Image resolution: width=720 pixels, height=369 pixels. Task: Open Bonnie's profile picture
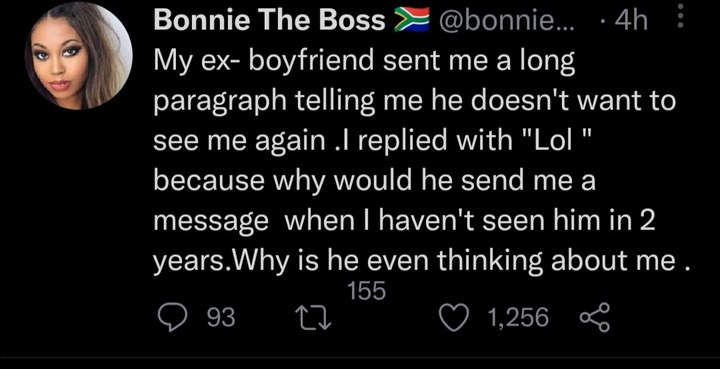(x=79, y=57)
